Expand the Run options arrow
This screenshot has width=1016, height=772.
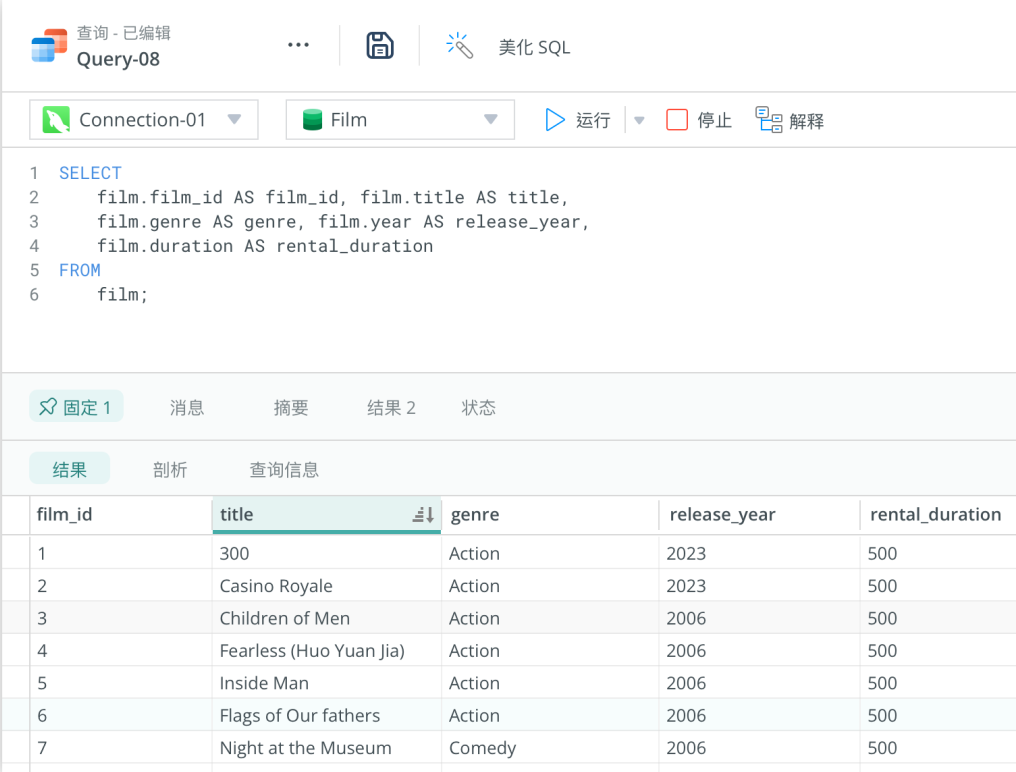pyautogui.click(x=640, y=121)
